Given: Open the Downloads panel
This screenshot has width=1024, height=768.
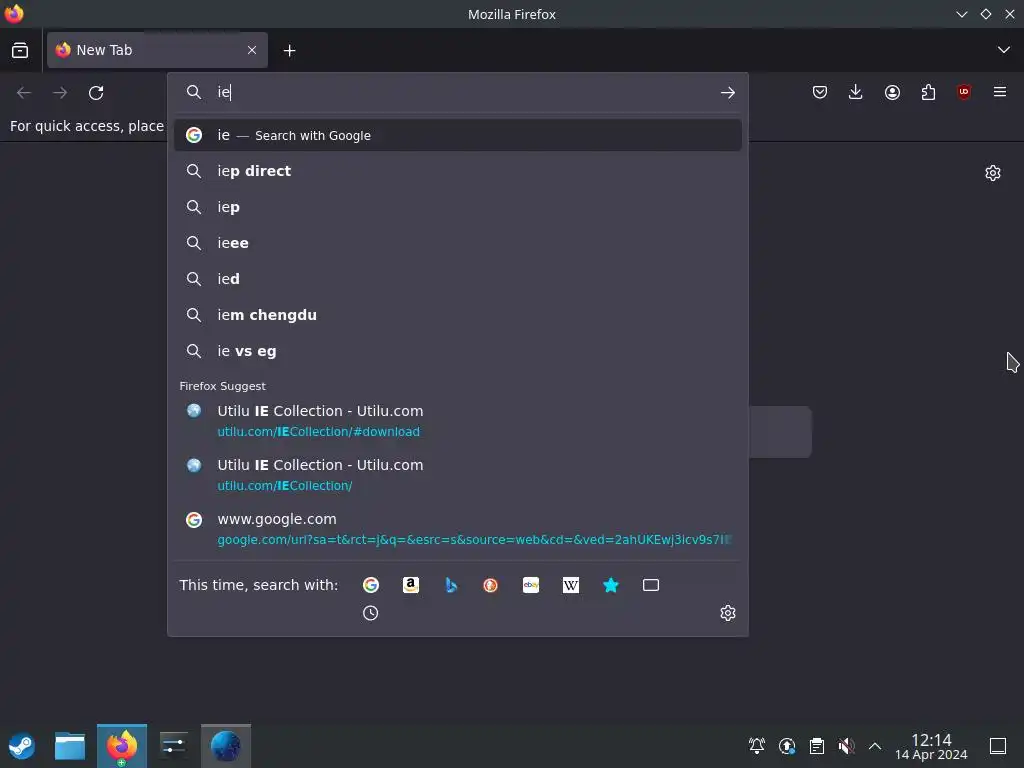Looking at the screenshot, I should (856, 93).
